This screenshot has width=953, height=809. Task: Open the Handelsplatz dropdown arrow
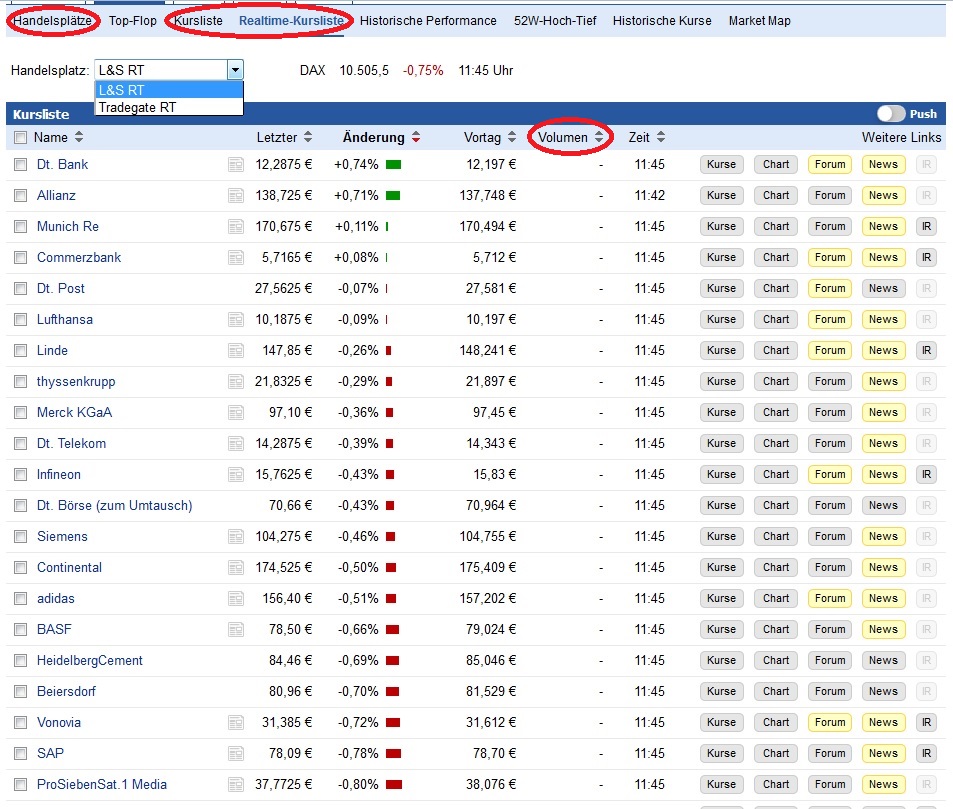tap(235, 70)
